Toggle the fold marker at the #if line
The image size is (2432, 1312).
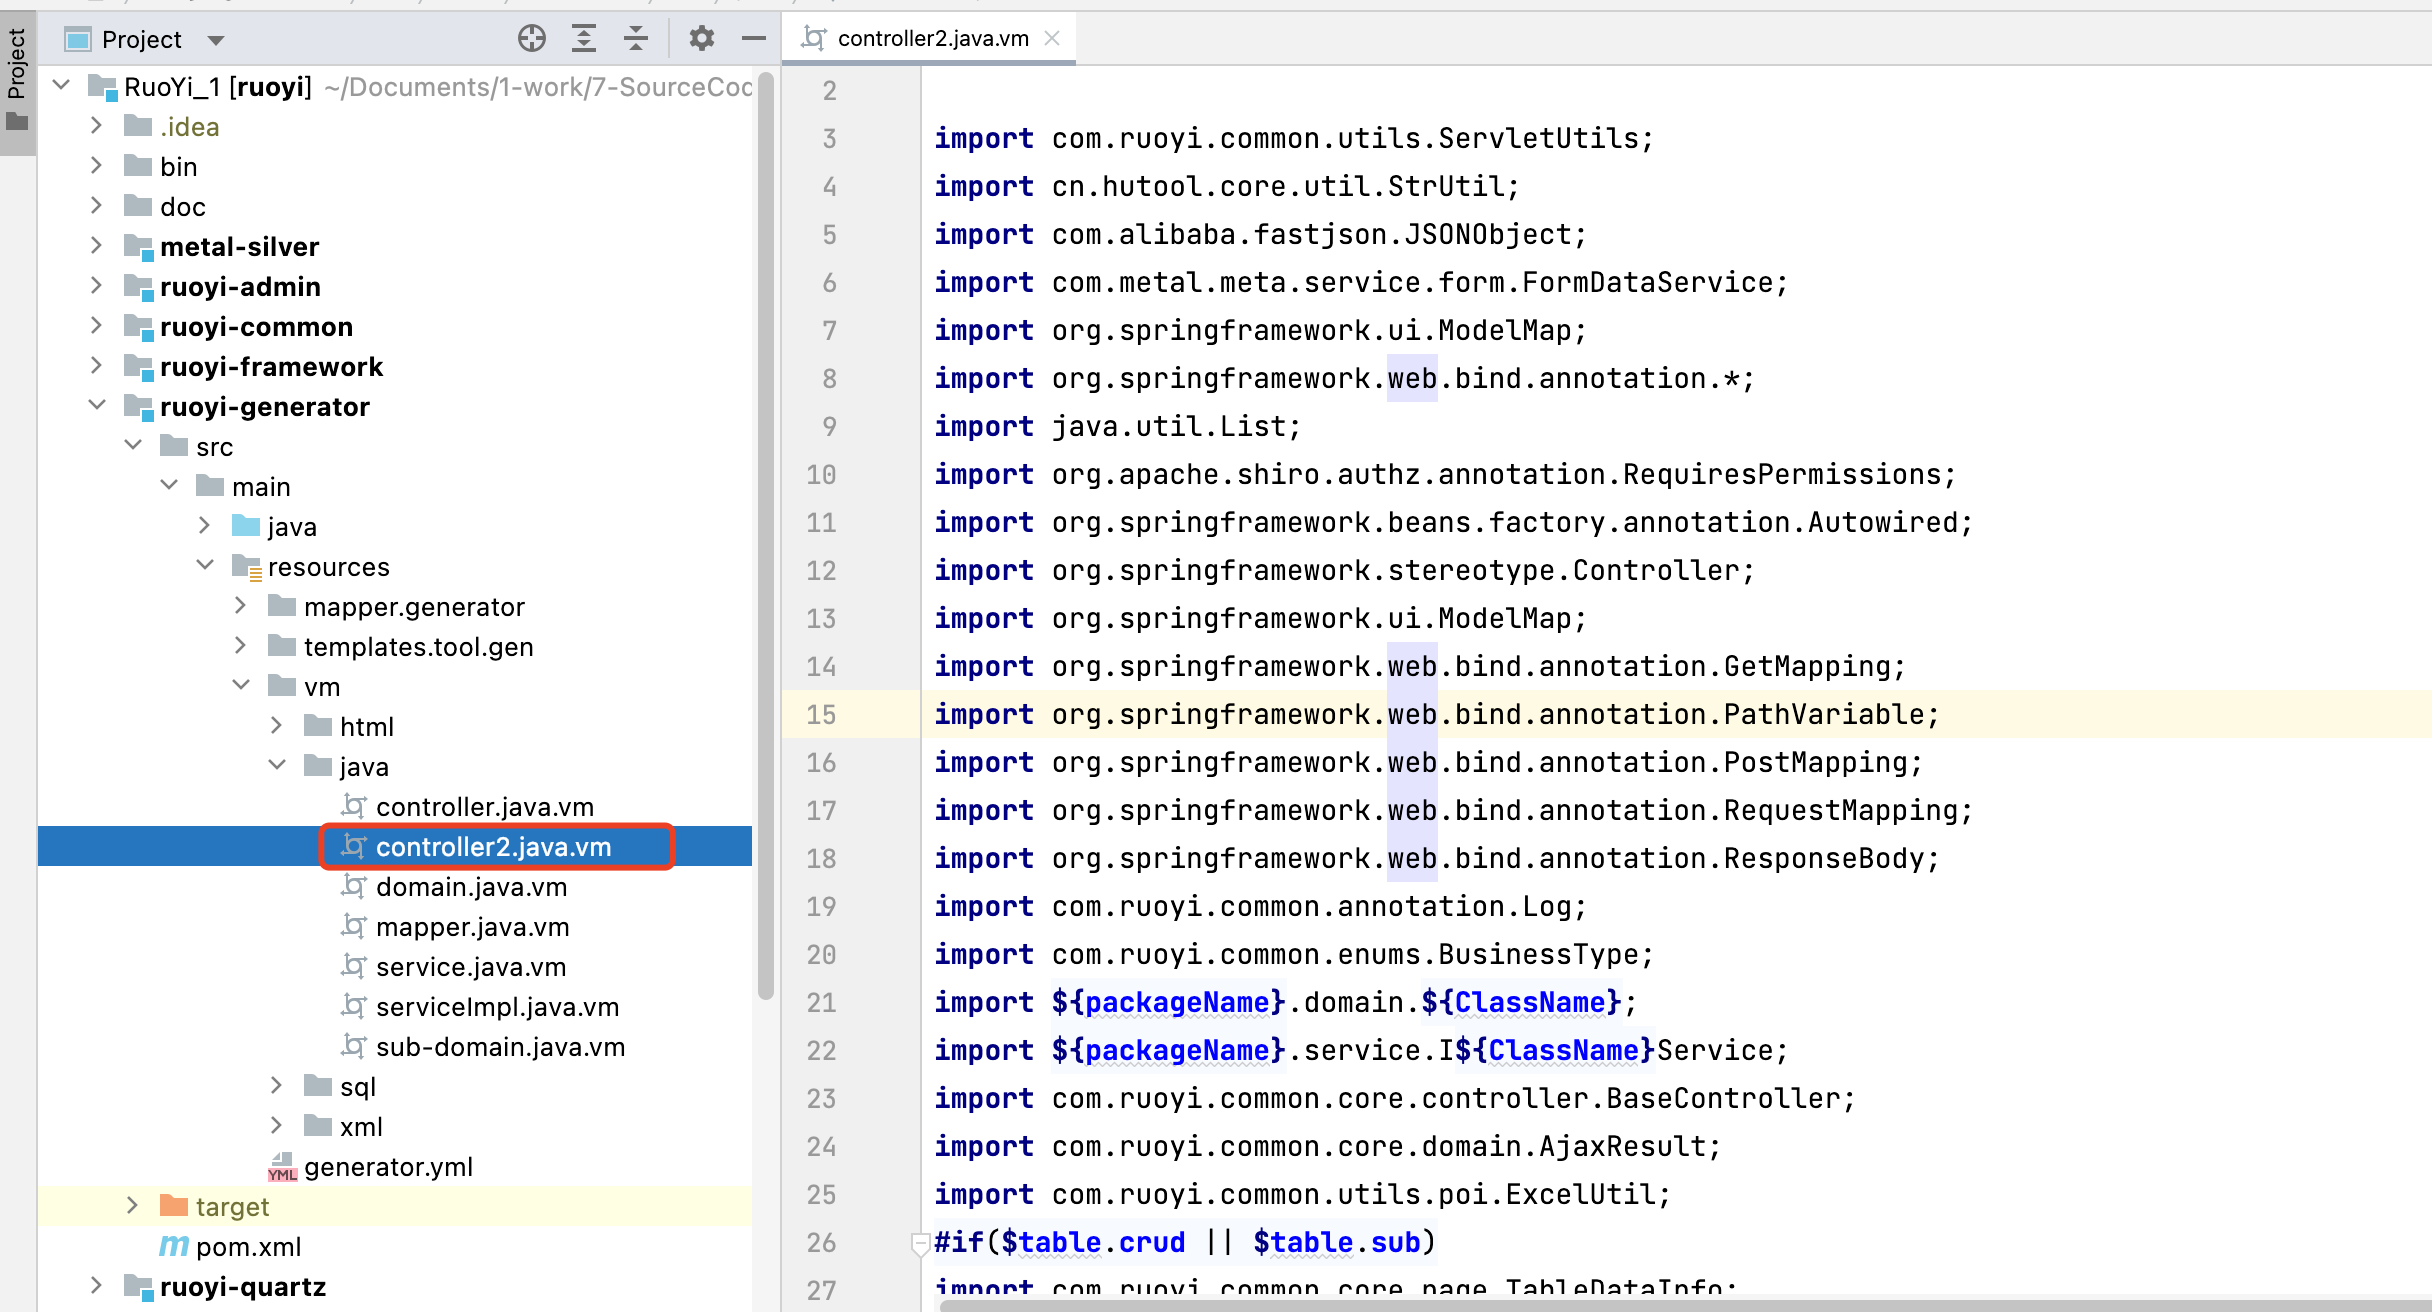(920, 1243)
